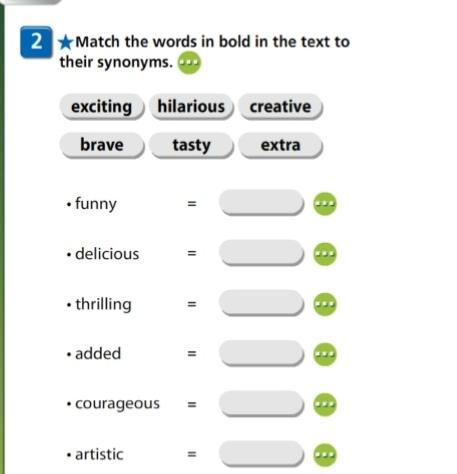Click the answer box for funny
The height and width of the screenshot is (474, 457).
click(261, 202)
